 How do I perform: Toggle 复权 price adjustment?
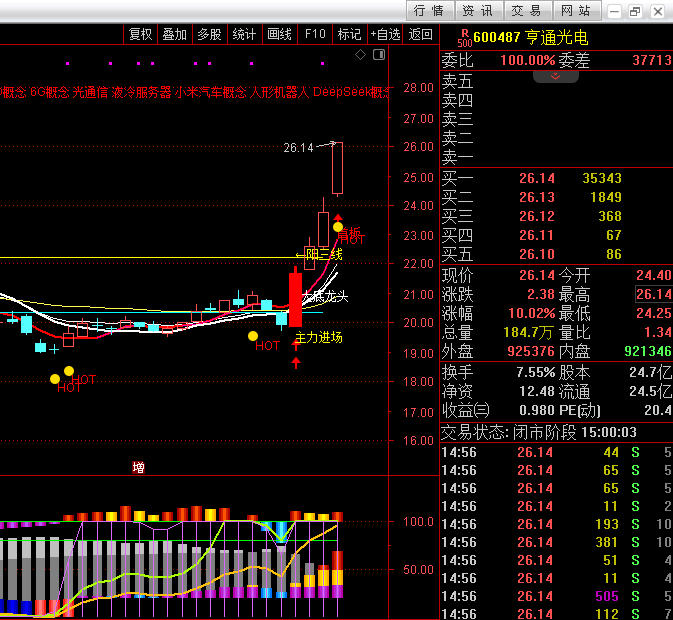pyautogui.click(x=140, y=34)
